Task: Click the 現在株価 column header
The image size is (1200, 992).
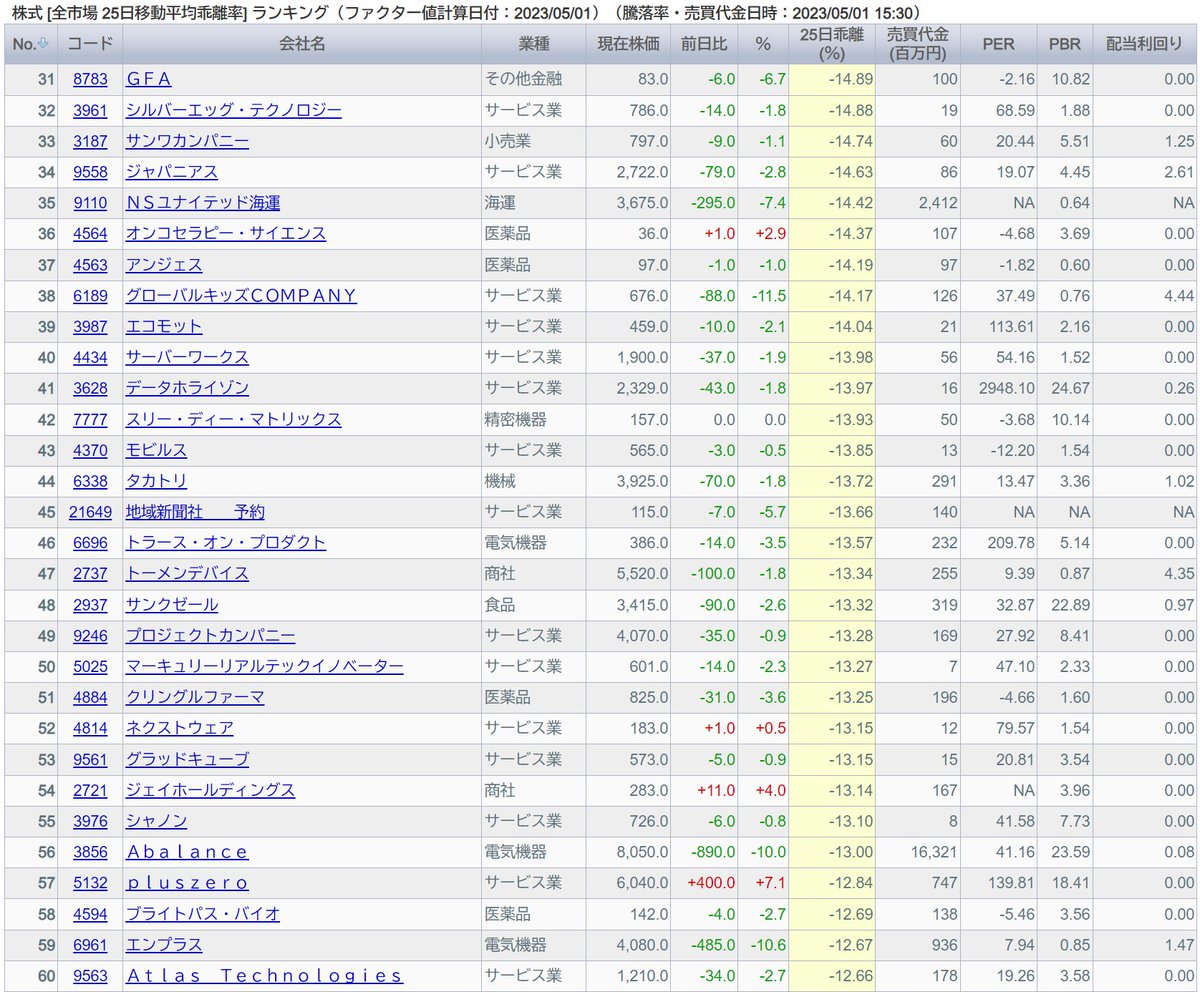Action: (628, 45)
